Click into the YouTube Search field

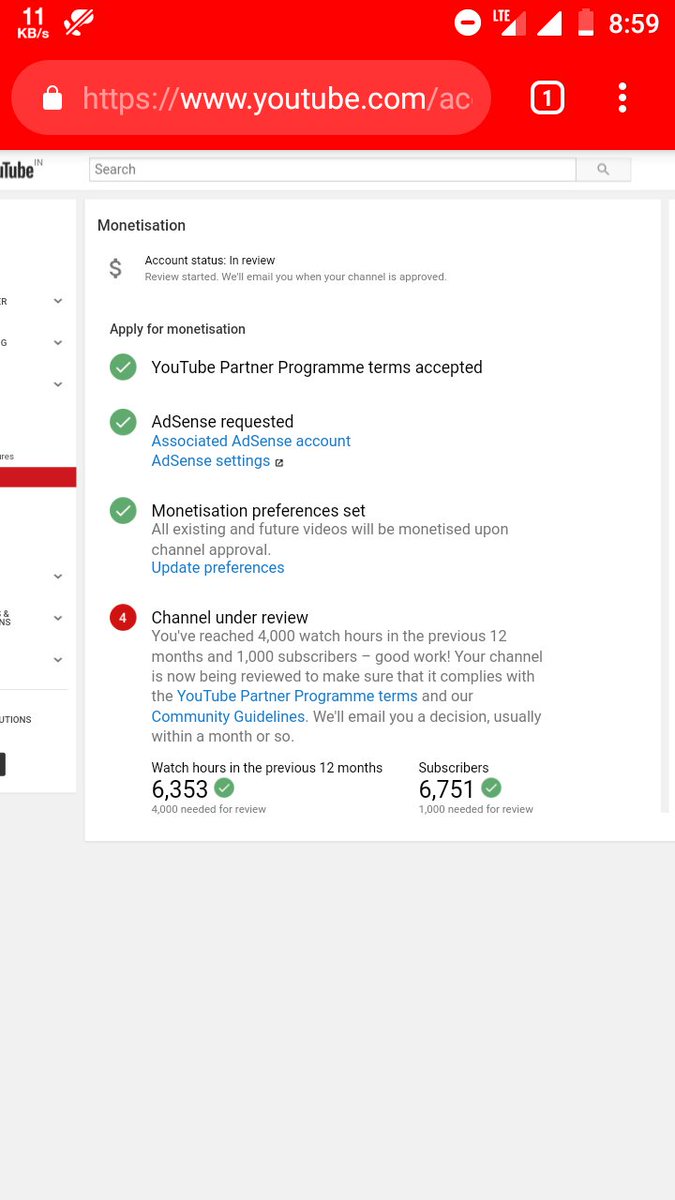333,170
